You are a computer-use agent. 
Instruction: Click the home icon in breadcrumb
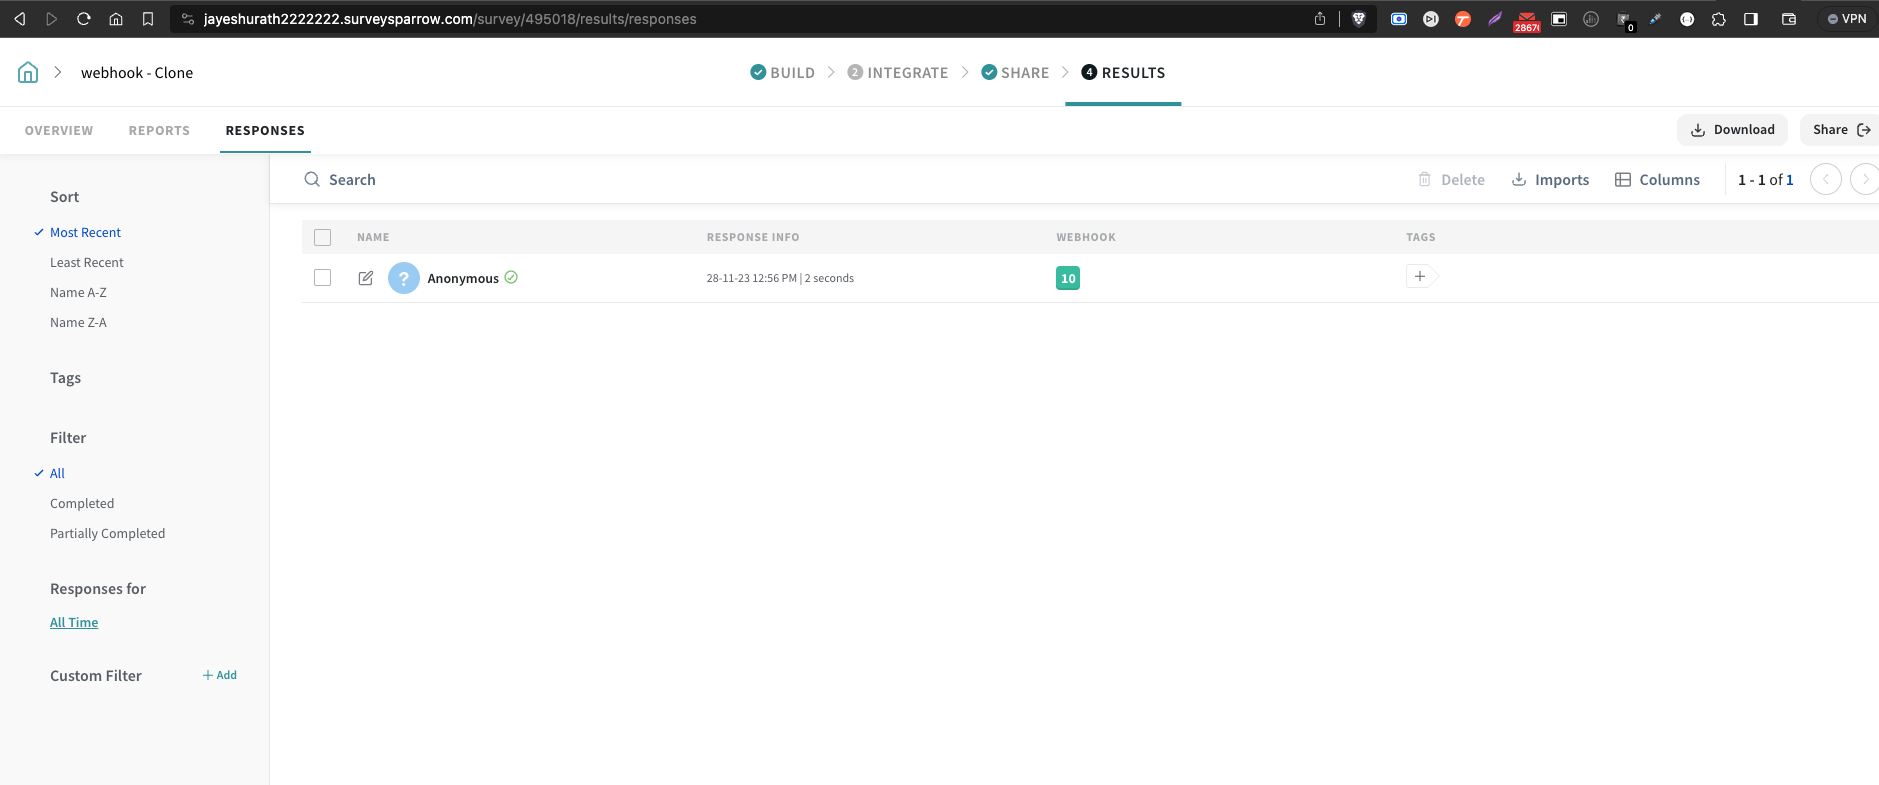pos(28,72)
